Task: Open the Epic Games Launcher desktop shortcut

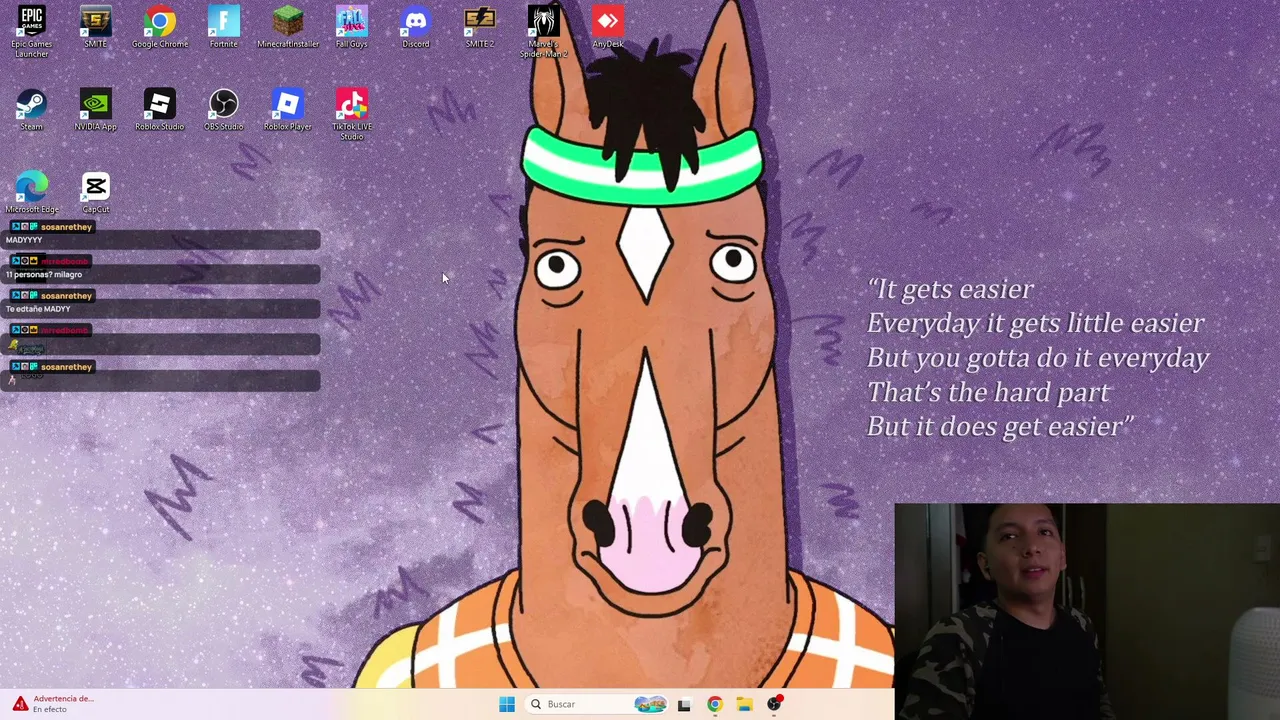Action: click(x=32, y=32)
